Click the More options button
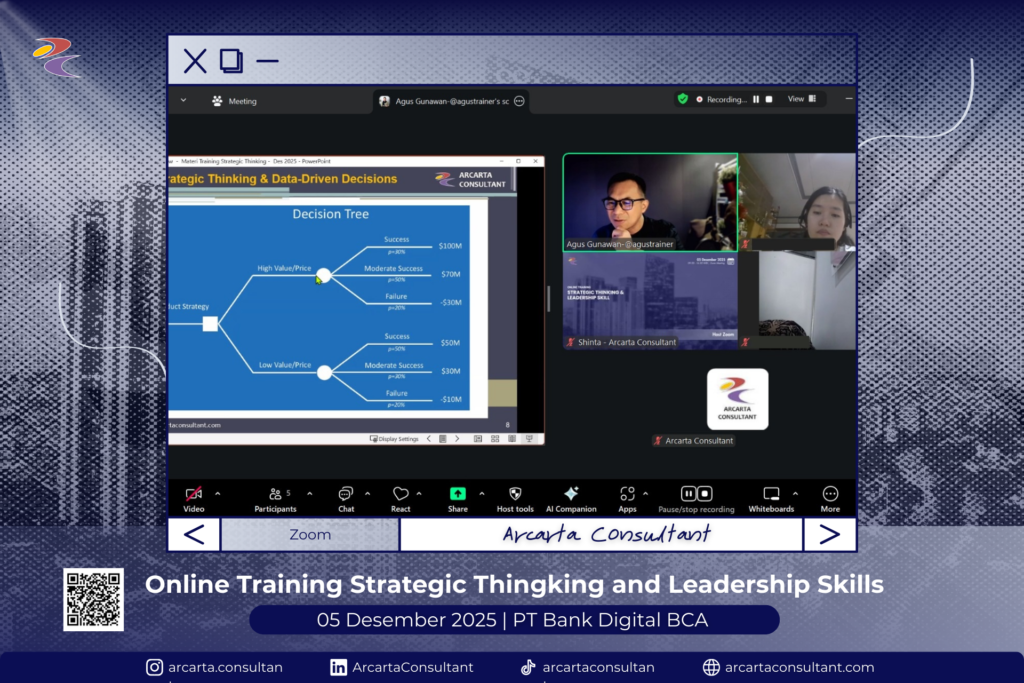 point(830,495)
